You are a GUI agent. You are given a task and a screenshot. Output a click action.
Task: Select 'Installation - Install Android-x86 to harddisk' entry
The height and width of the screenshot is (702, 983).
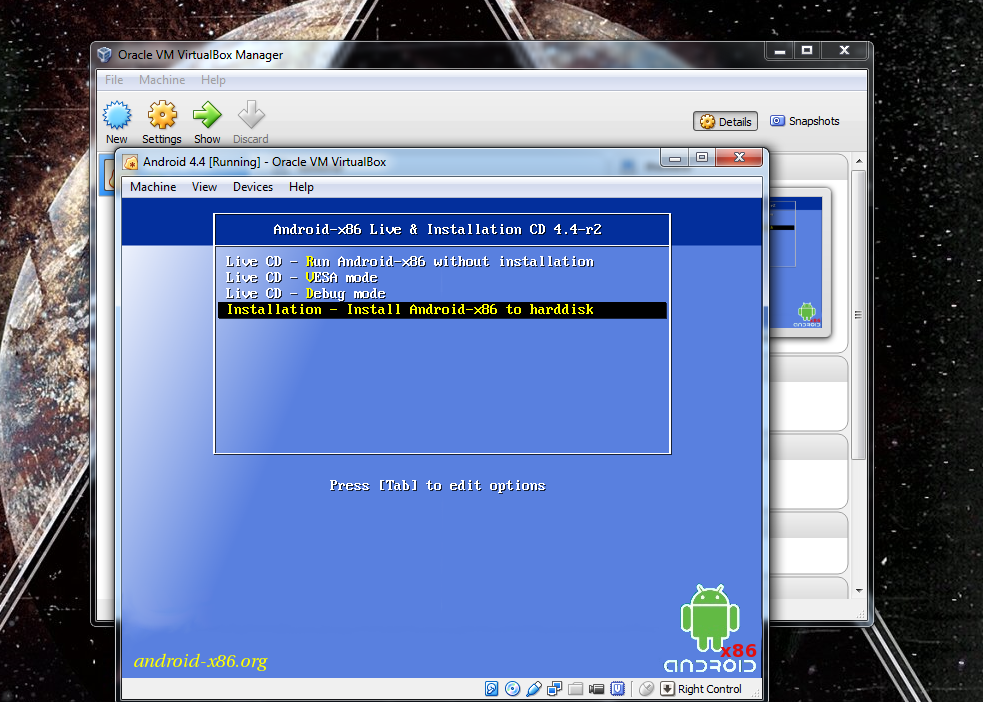(x=442, y=310)
